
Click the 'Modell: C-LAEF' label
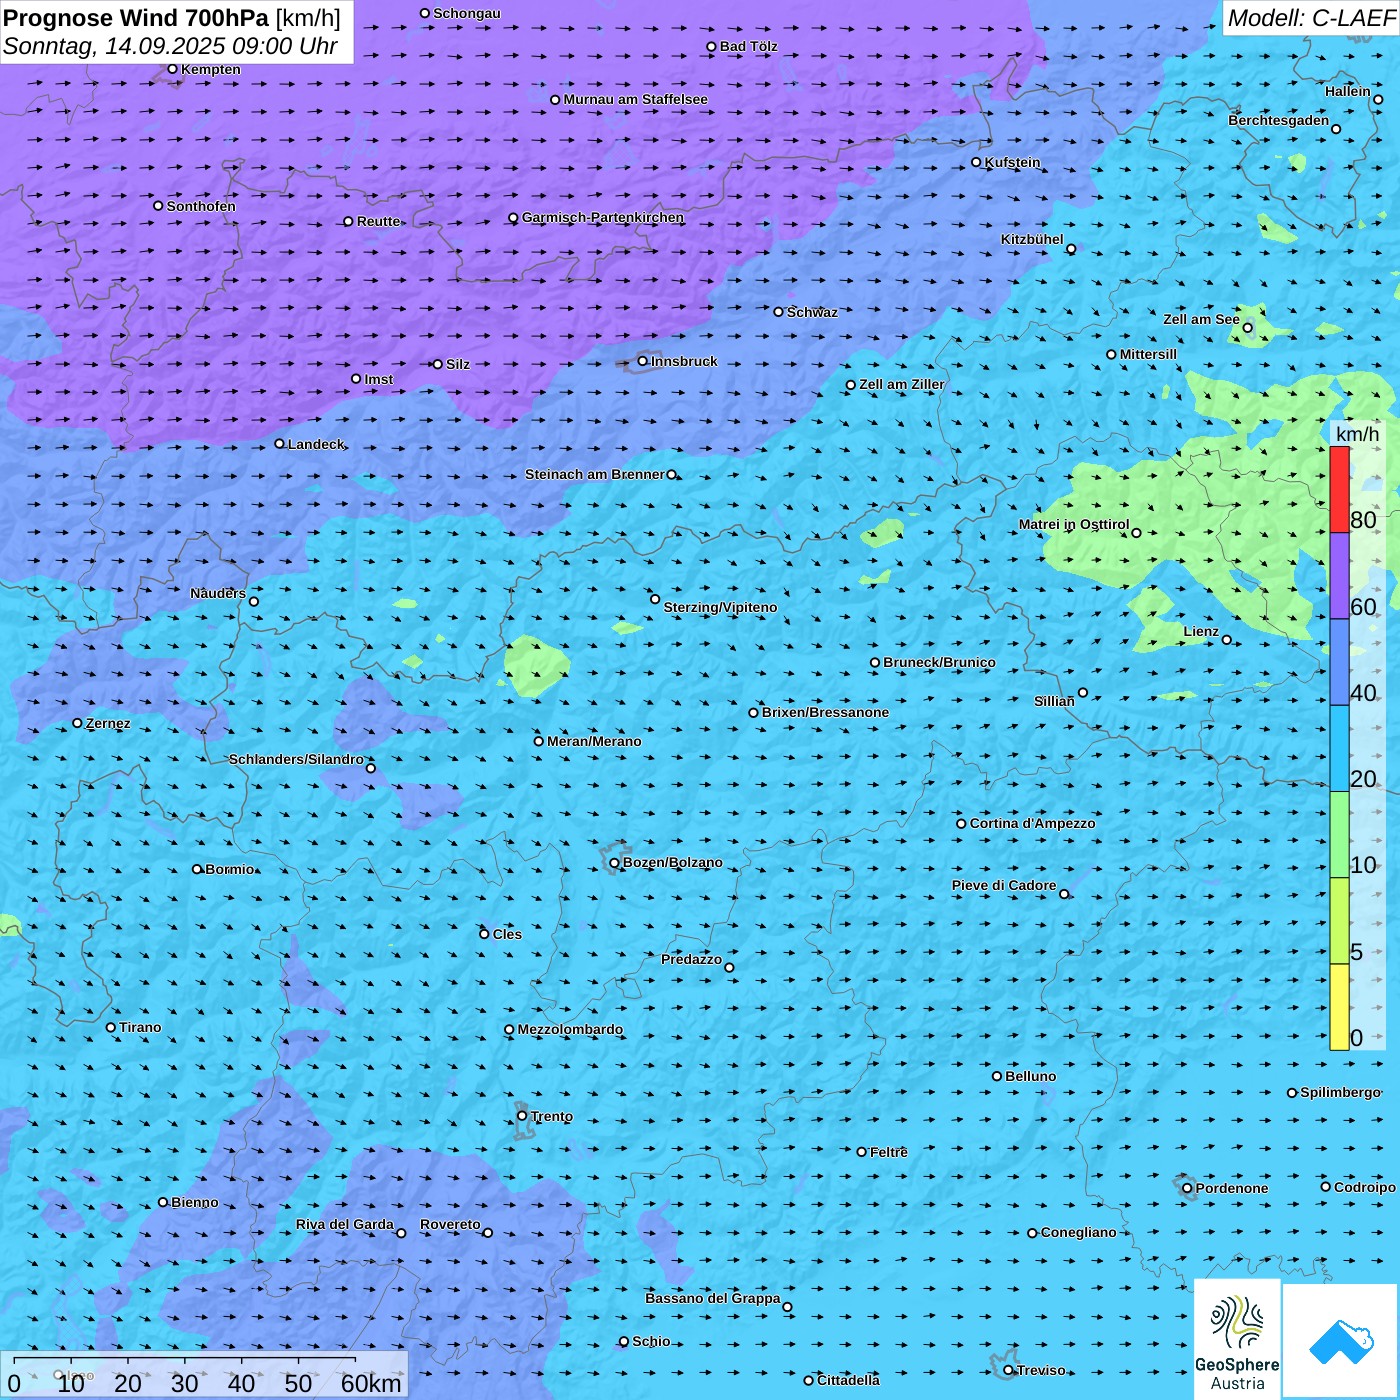pyautogui.click(x=1311, y=18)
